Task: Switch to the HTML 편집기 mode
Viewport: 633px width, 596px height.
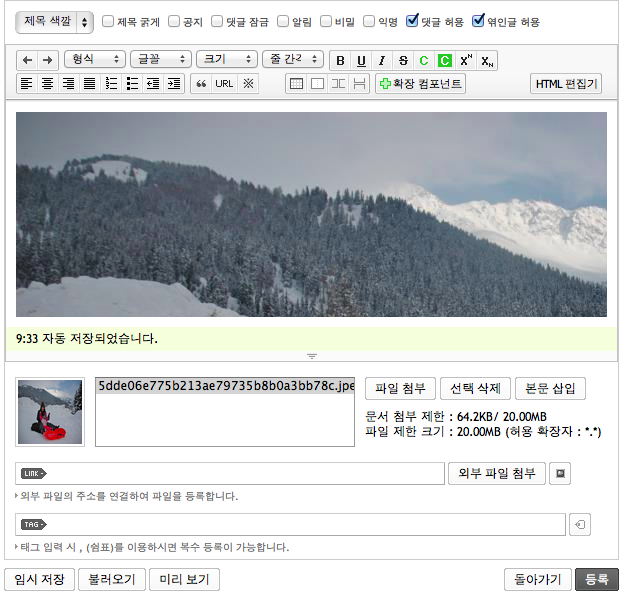Action: pyautogui.click(x=565, y=84)
